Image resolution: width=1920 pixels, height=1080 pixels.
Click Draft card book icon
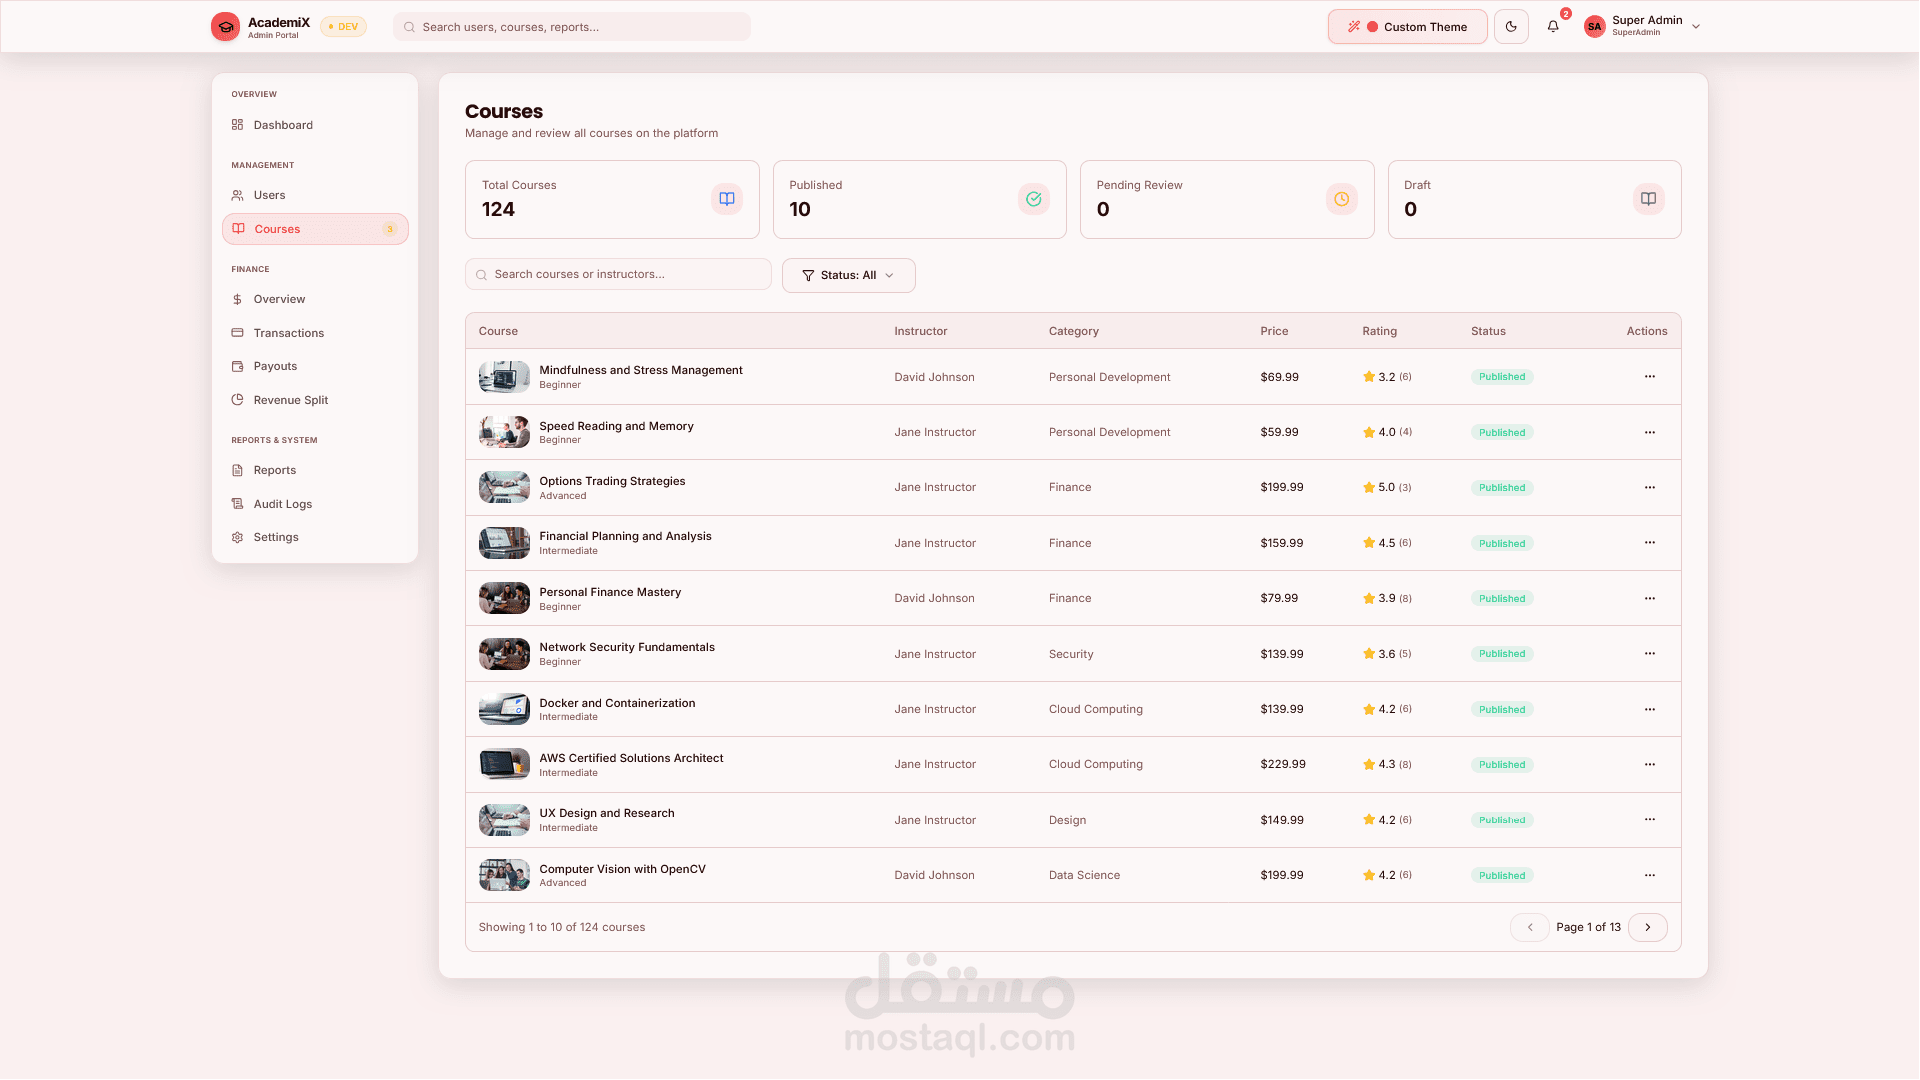pyautogui.click(x=1648, y=199)
